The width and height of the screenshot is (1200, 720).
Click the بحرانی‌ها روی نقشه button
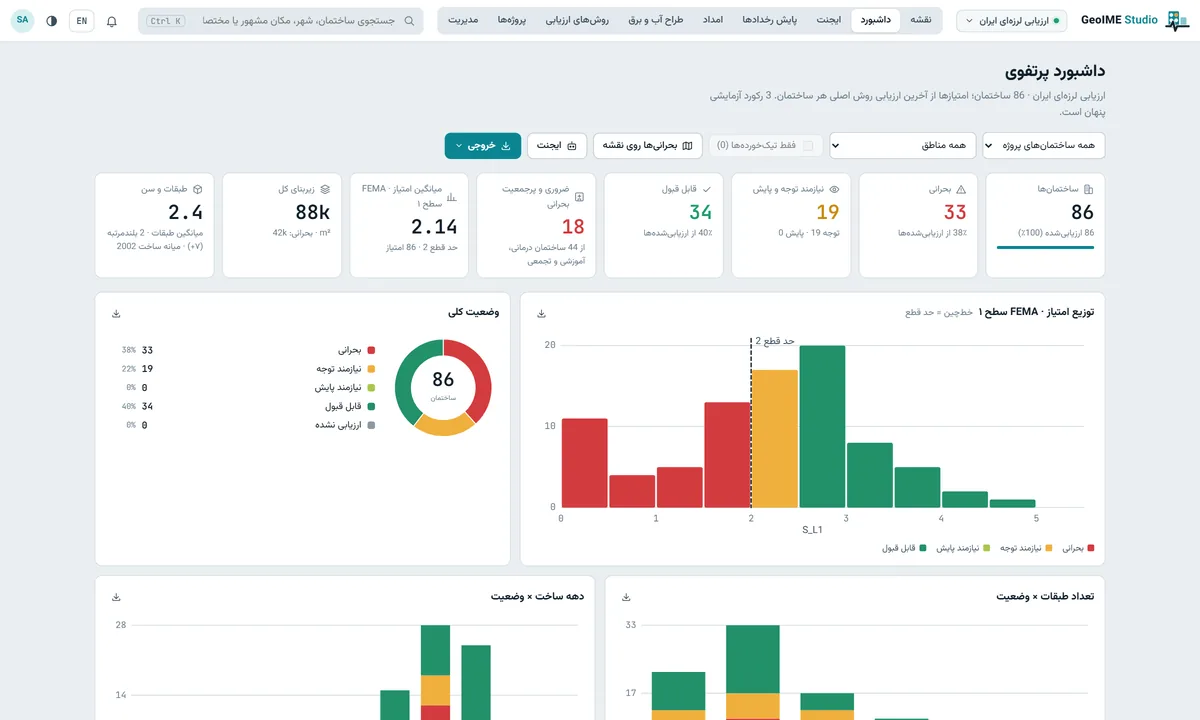pyautogui.click(x=647, y=146)
